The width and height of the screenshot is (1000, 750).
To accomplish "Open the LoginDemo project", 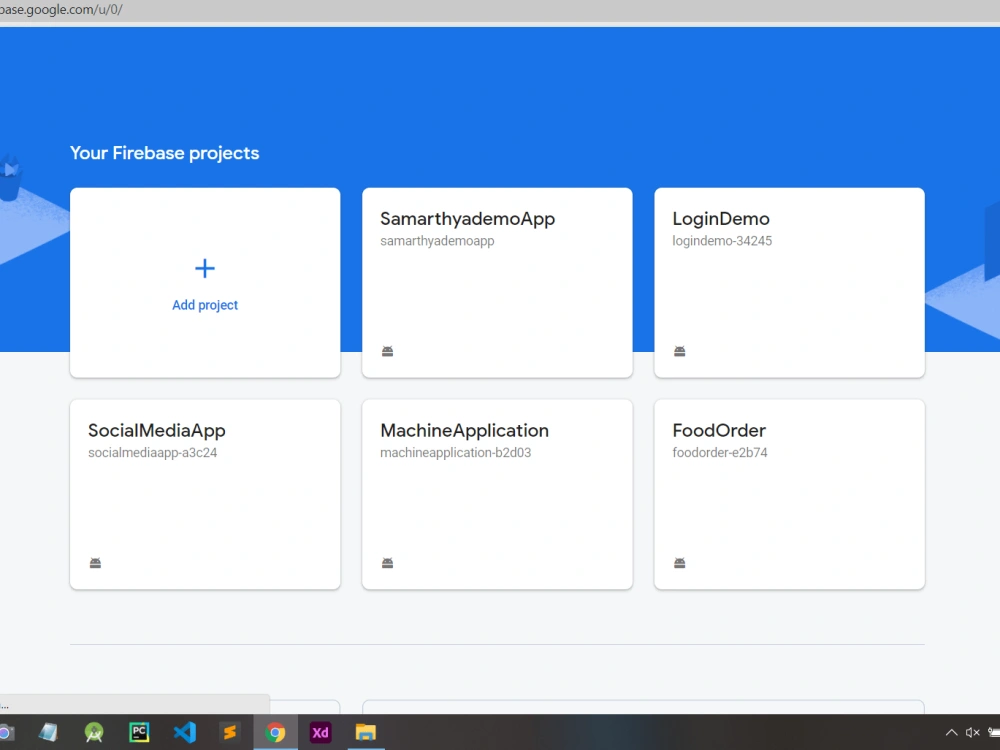I will (789, 283).
